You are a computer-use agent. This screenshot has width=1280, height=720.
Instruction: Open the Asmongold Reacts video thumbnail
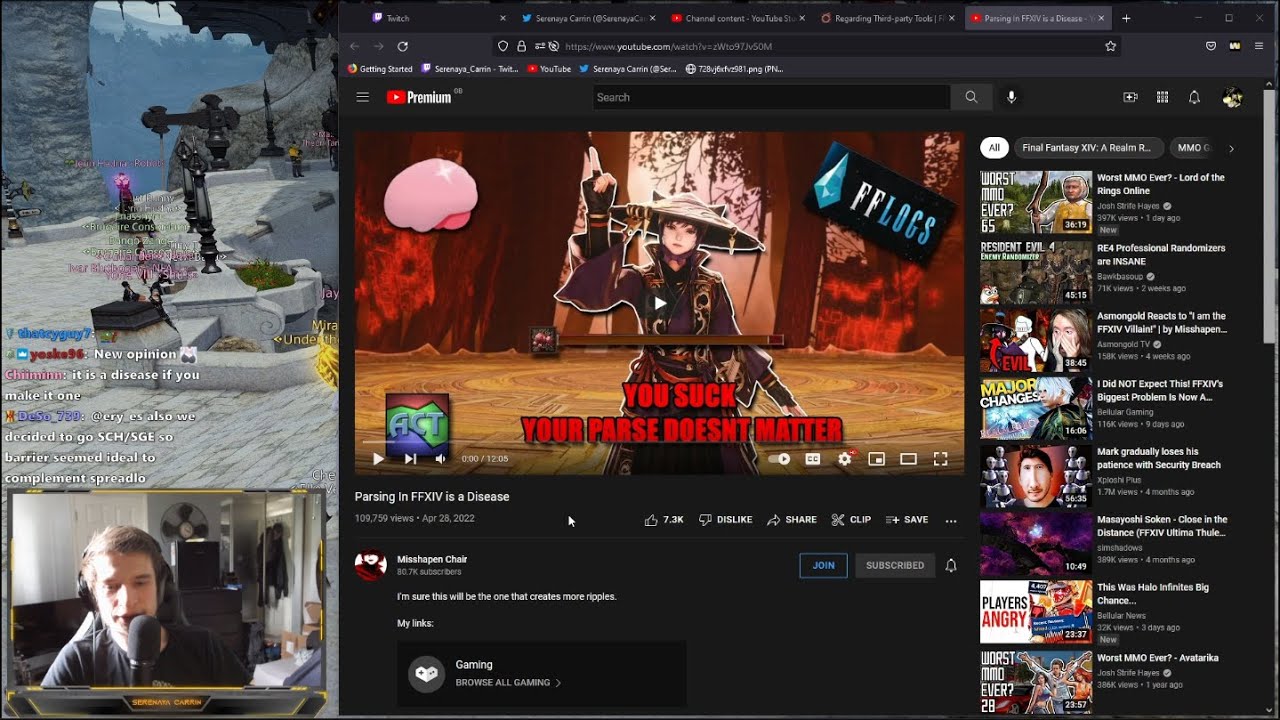point(1036,339)
